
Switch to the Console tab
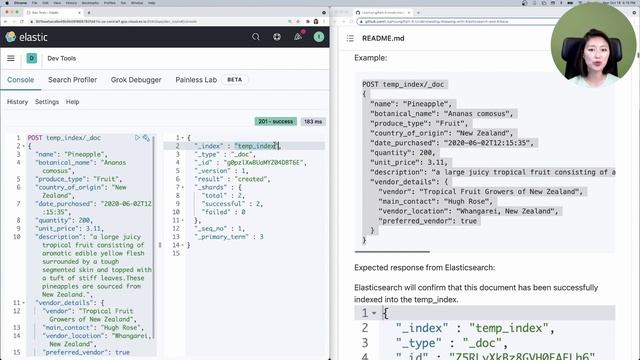point(20,80)
